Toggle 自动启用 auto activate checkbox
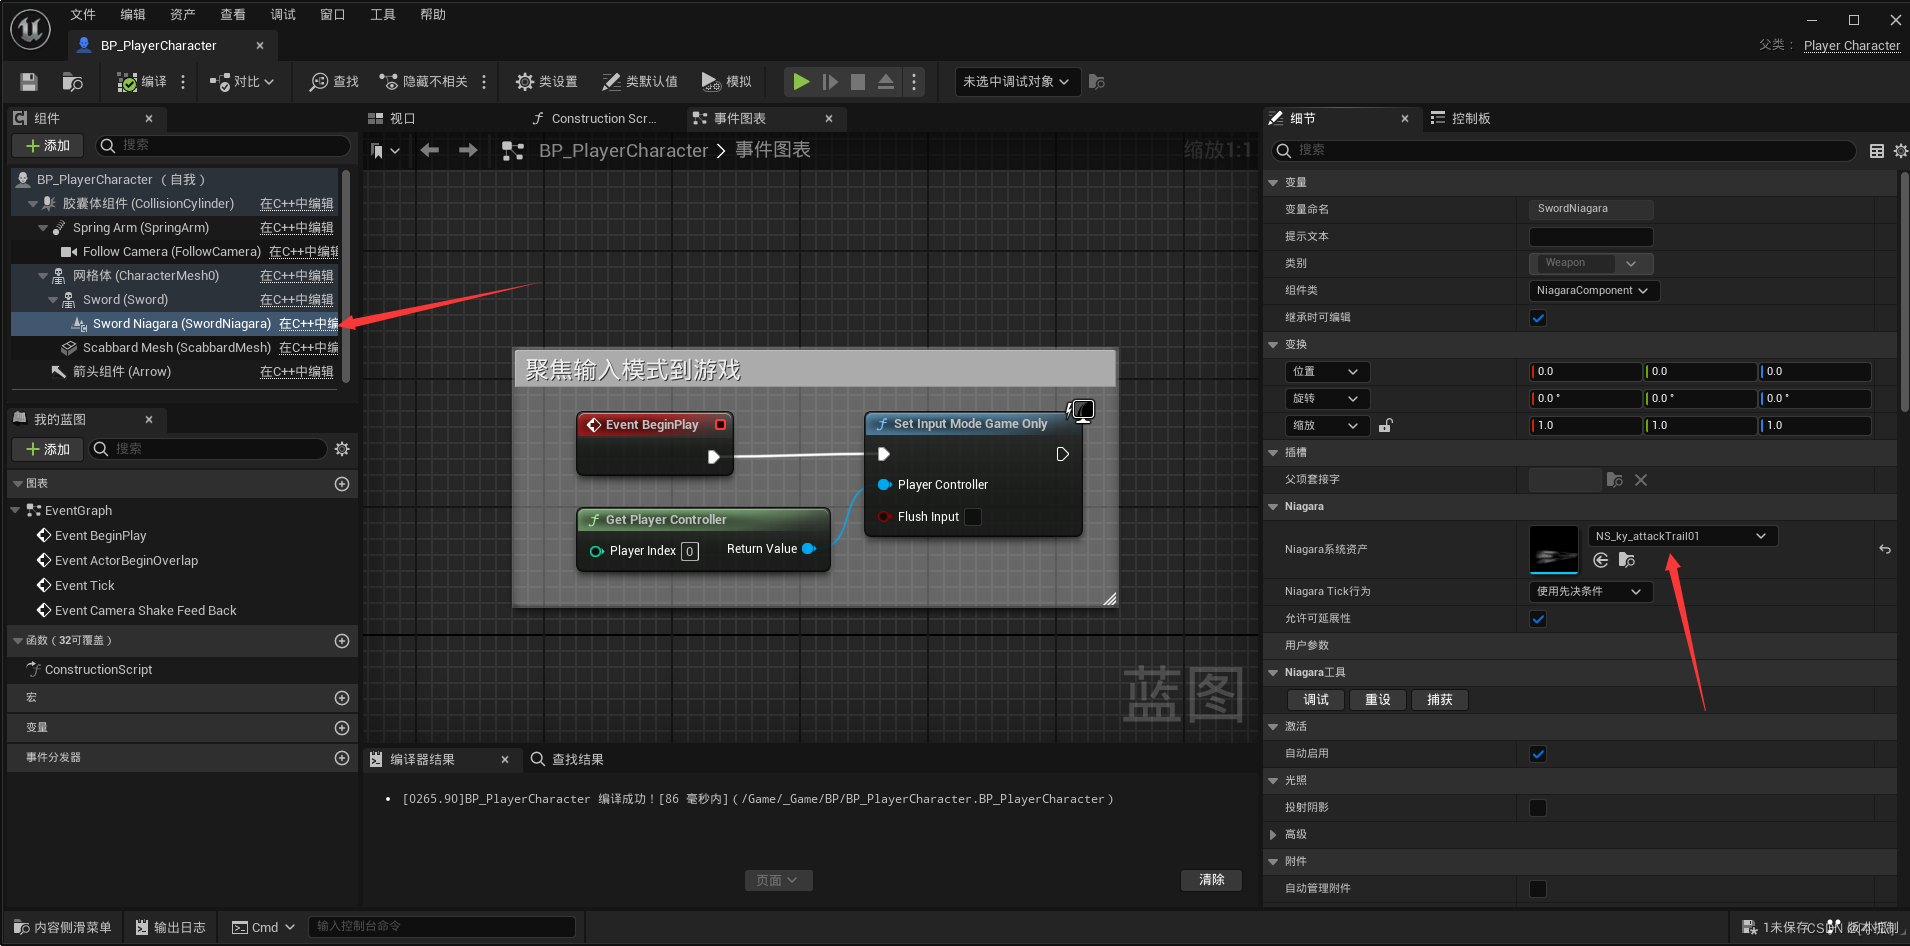The width and height of the screenshot is (1910, 946). [x=1538, y=754]
